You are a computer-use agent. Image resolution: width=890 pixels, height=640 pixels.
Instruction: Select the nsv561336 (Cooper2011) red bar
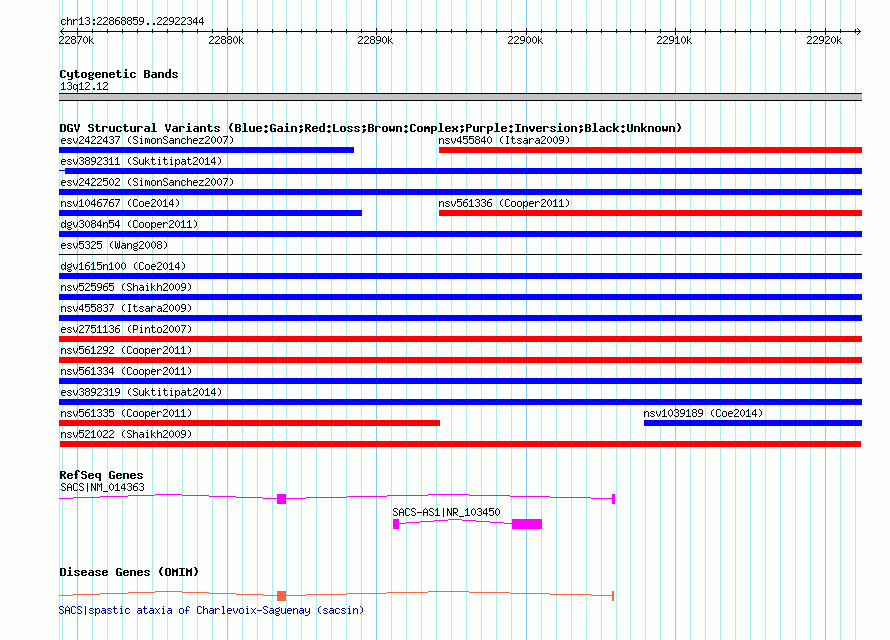[650, 213]
